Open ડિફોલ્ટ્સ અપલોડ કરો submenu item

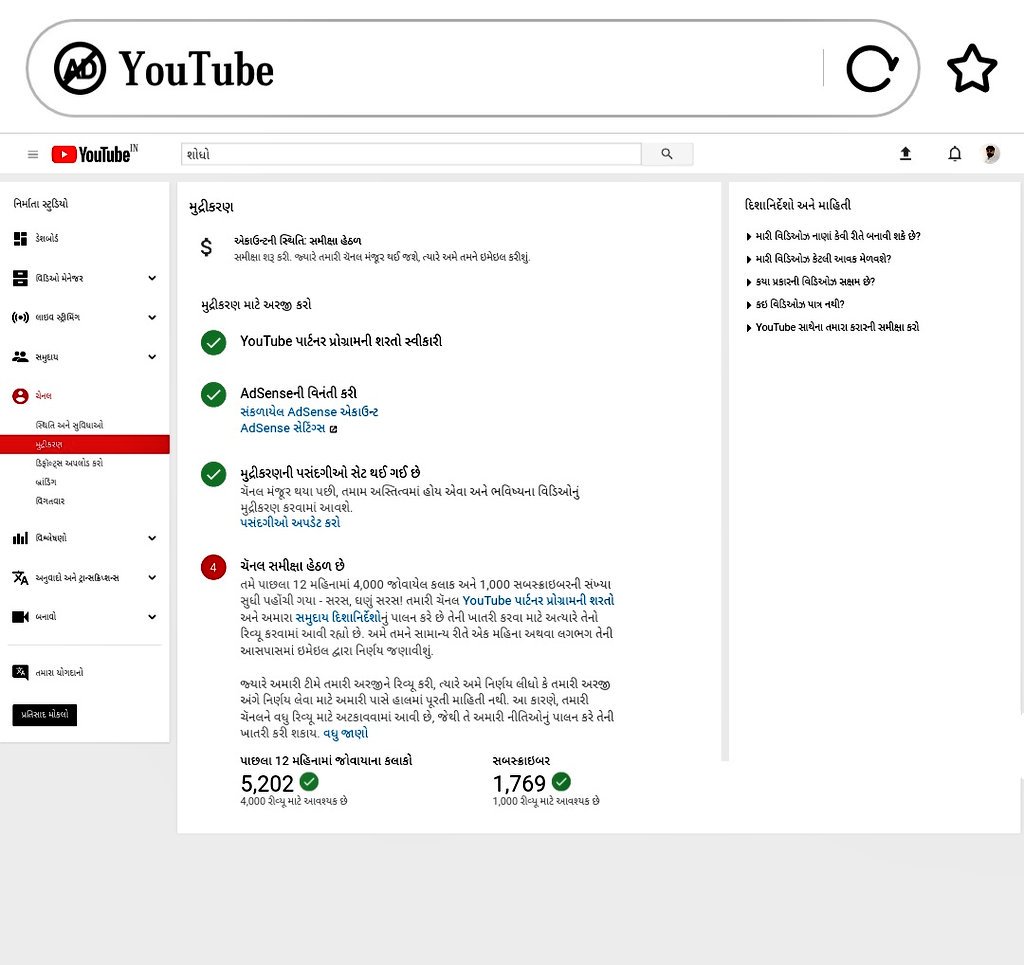(69, 463)
